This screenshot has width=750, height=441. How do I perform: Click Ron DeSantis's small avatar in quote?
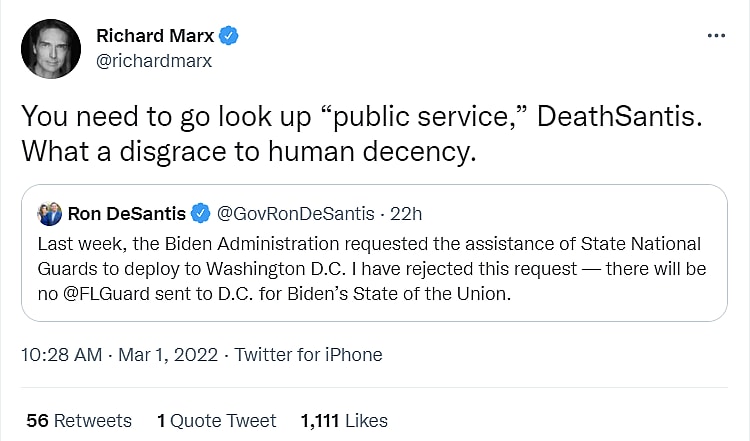click(x=50, y=213)
